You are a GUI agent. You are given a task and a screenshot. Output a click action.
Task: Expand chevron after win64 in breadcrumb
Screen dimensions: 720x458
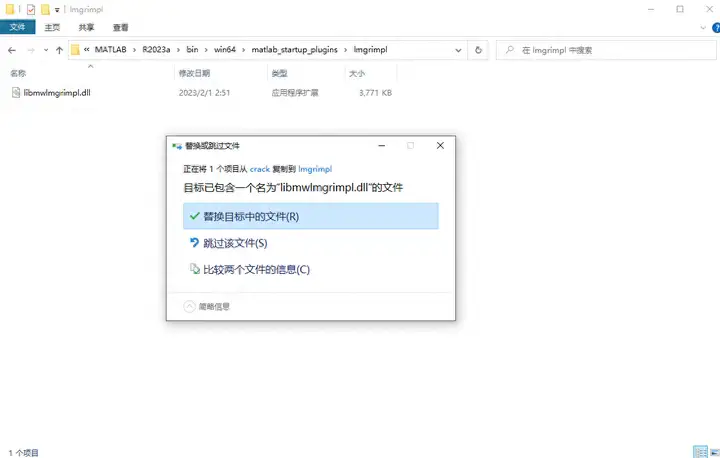[x=243, y=50]
